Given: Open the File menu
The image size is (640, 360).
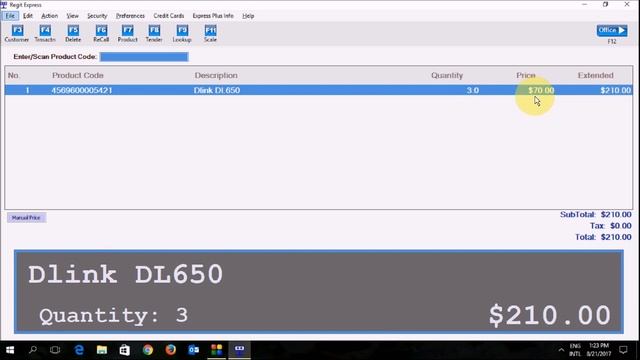Looking at the screenshot, I should coord(10,16).
